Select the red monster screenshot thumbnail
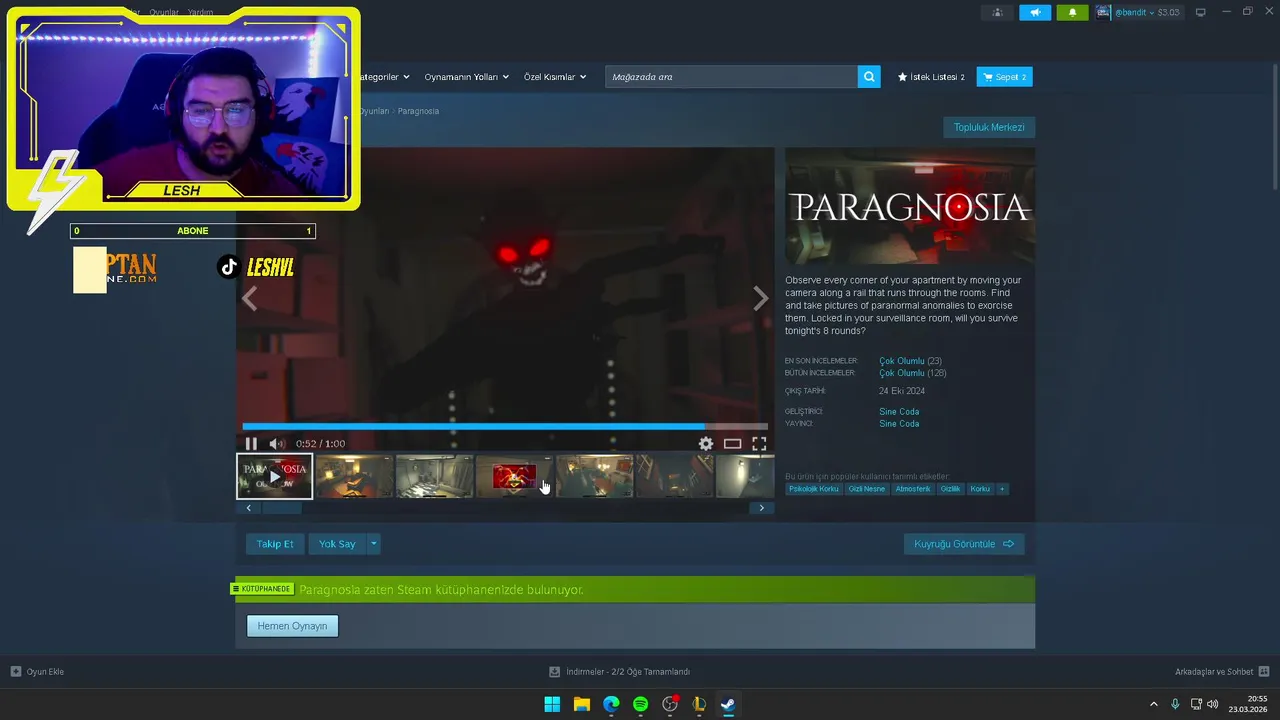This screenshot has width=1280, height=720. click(515, 476)
